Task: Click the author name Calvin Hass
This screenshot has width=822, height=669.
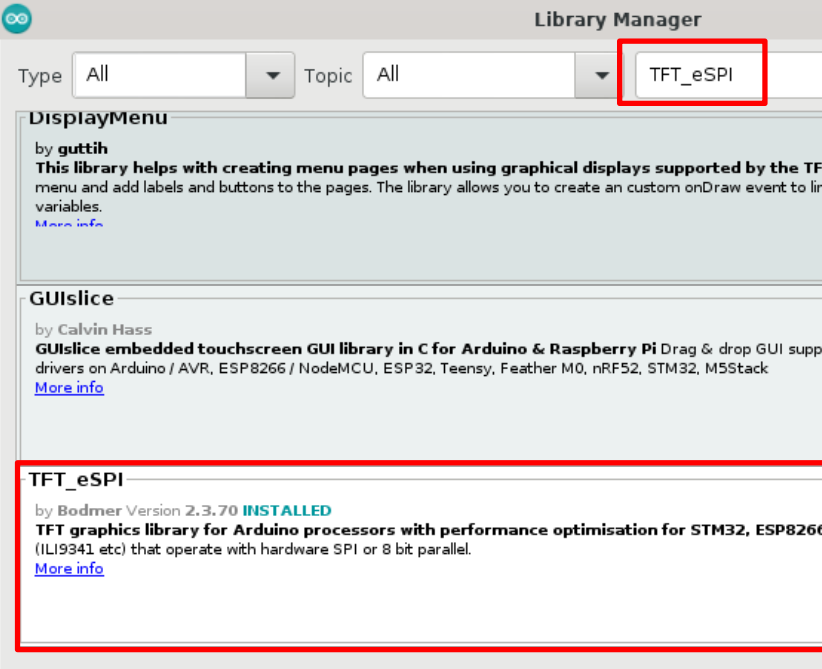Action: click(x=105, y=329)
